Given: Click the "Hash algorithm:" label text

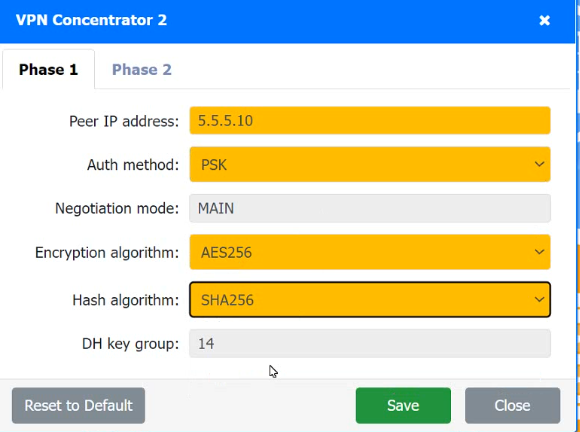Looking at the screenshot, I should coord(125,300).
